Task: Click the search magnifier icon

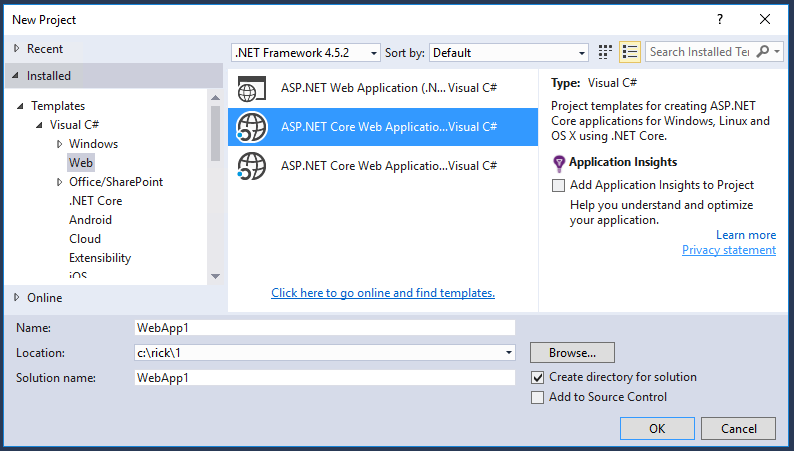Action: (x=765, y=52)
